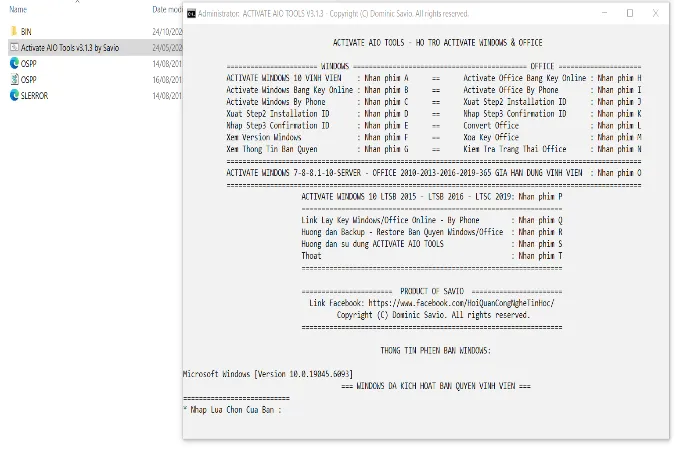Image resolution: width=680 pixels, height=450 pixels.
Task: Click the Edge icon of first OSPP
Action: pyautogui.click(x=14, y=63)
